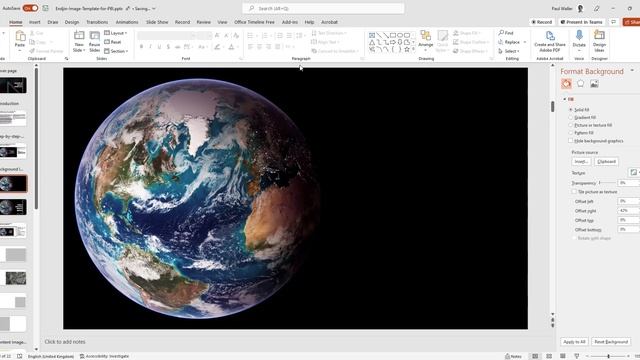Open the Select dropdown in Editing
The image size is (640, 360).
pos(509,51)
